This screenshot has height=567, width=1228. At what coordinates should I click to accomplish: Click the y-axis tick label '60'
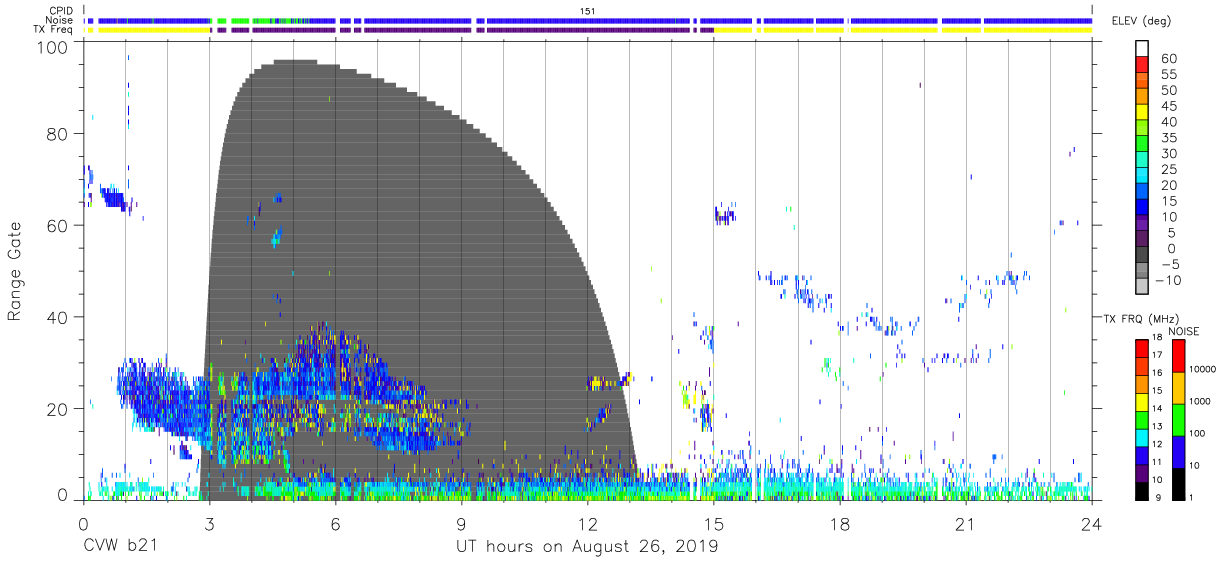tap(59, 226)
